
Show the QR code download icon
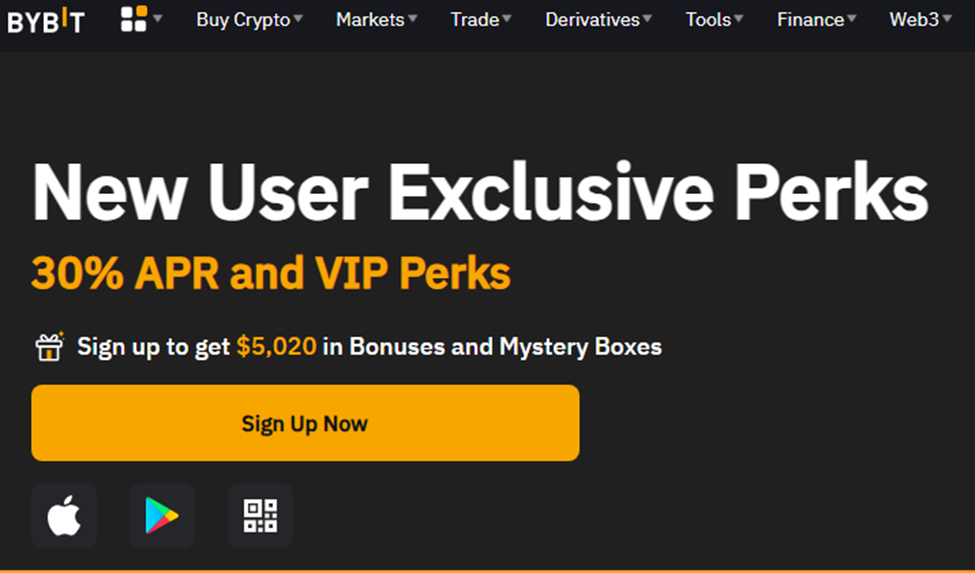point(260,516)
